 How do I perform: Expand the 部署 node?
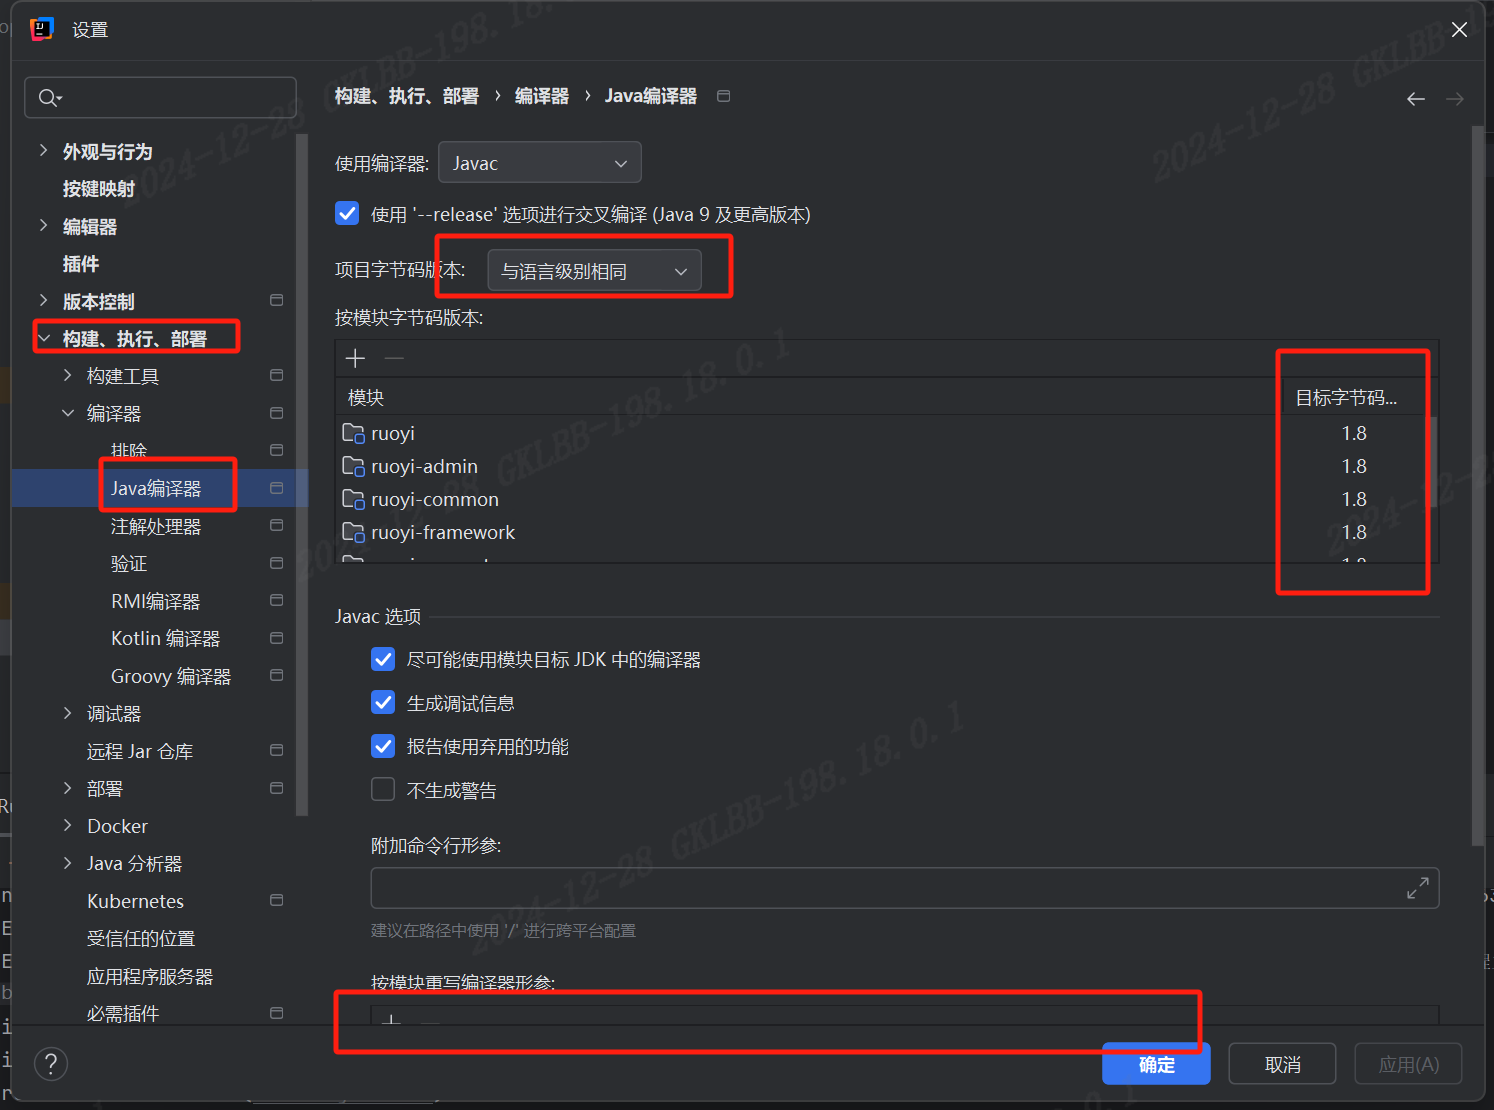[67, 788]
